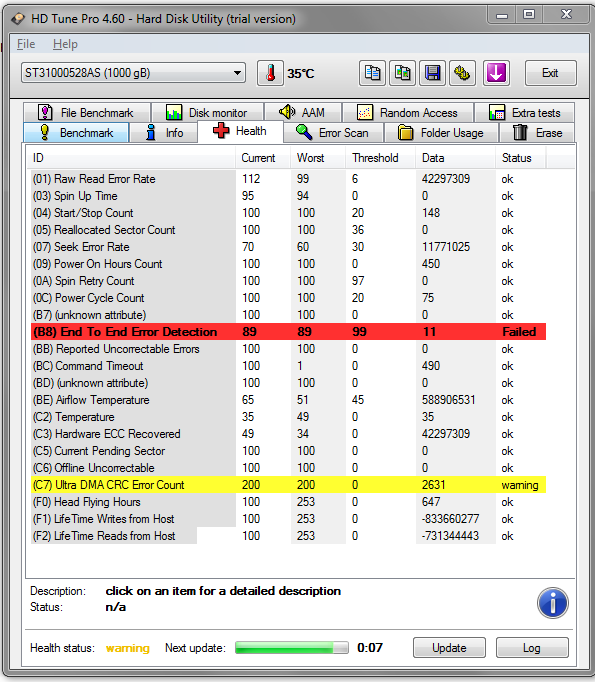Screen dimensions: 595x682
Task: Open the drive selection dropdown ST31000528AS
Action: click(x=133, y=73)
